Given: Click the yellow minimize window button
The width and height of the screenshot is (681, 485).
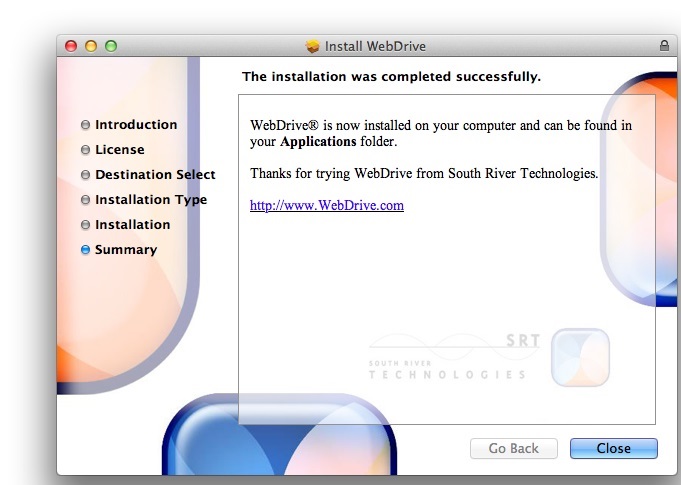Looking at the screenshot, I should [91, 46].
